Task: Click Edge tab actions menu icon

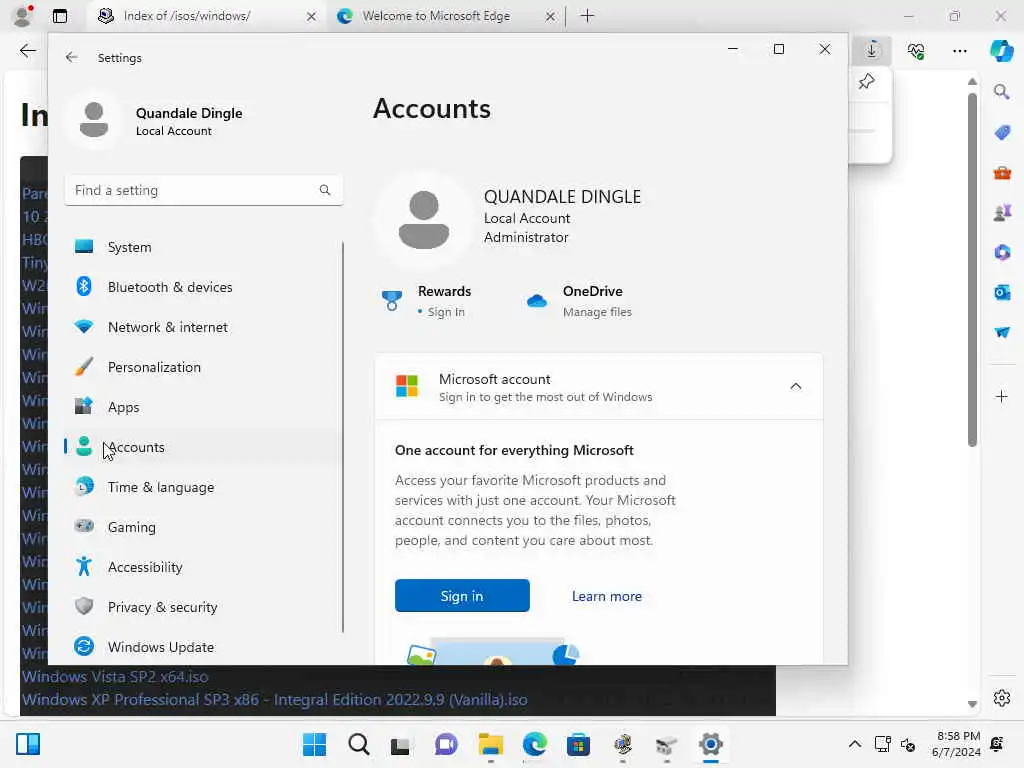Action: (x=59, y=16)
